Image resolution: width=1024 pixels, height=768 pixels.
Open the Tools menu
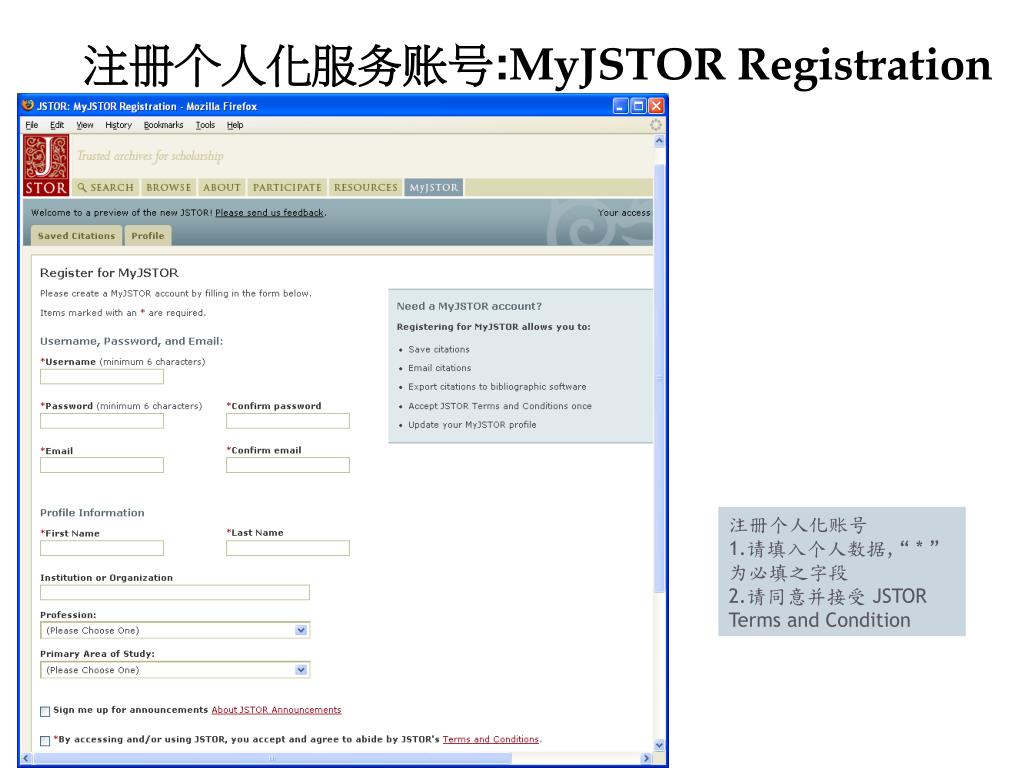click(x=205, y=125)
